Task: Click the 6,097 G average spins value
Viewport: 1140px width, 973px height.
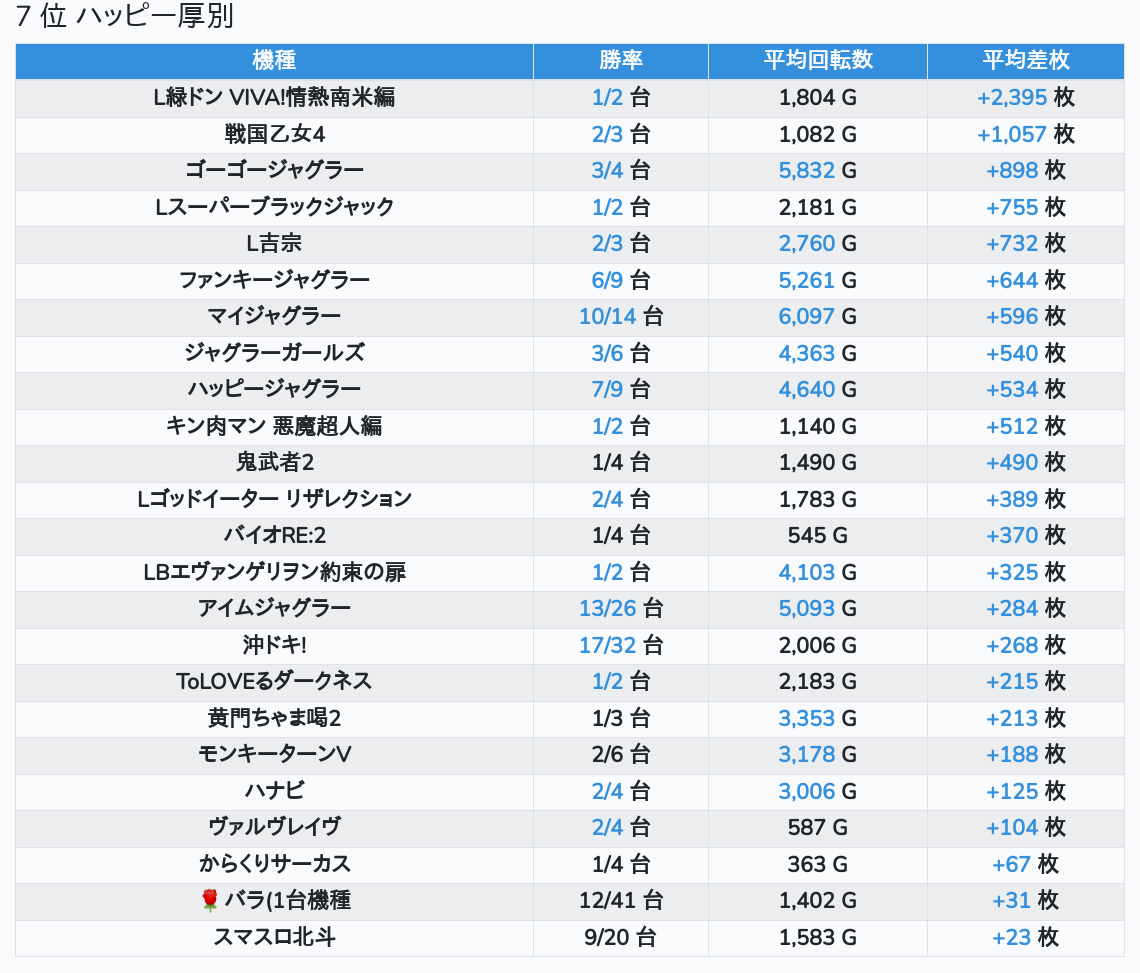Action: pos(818,316)
